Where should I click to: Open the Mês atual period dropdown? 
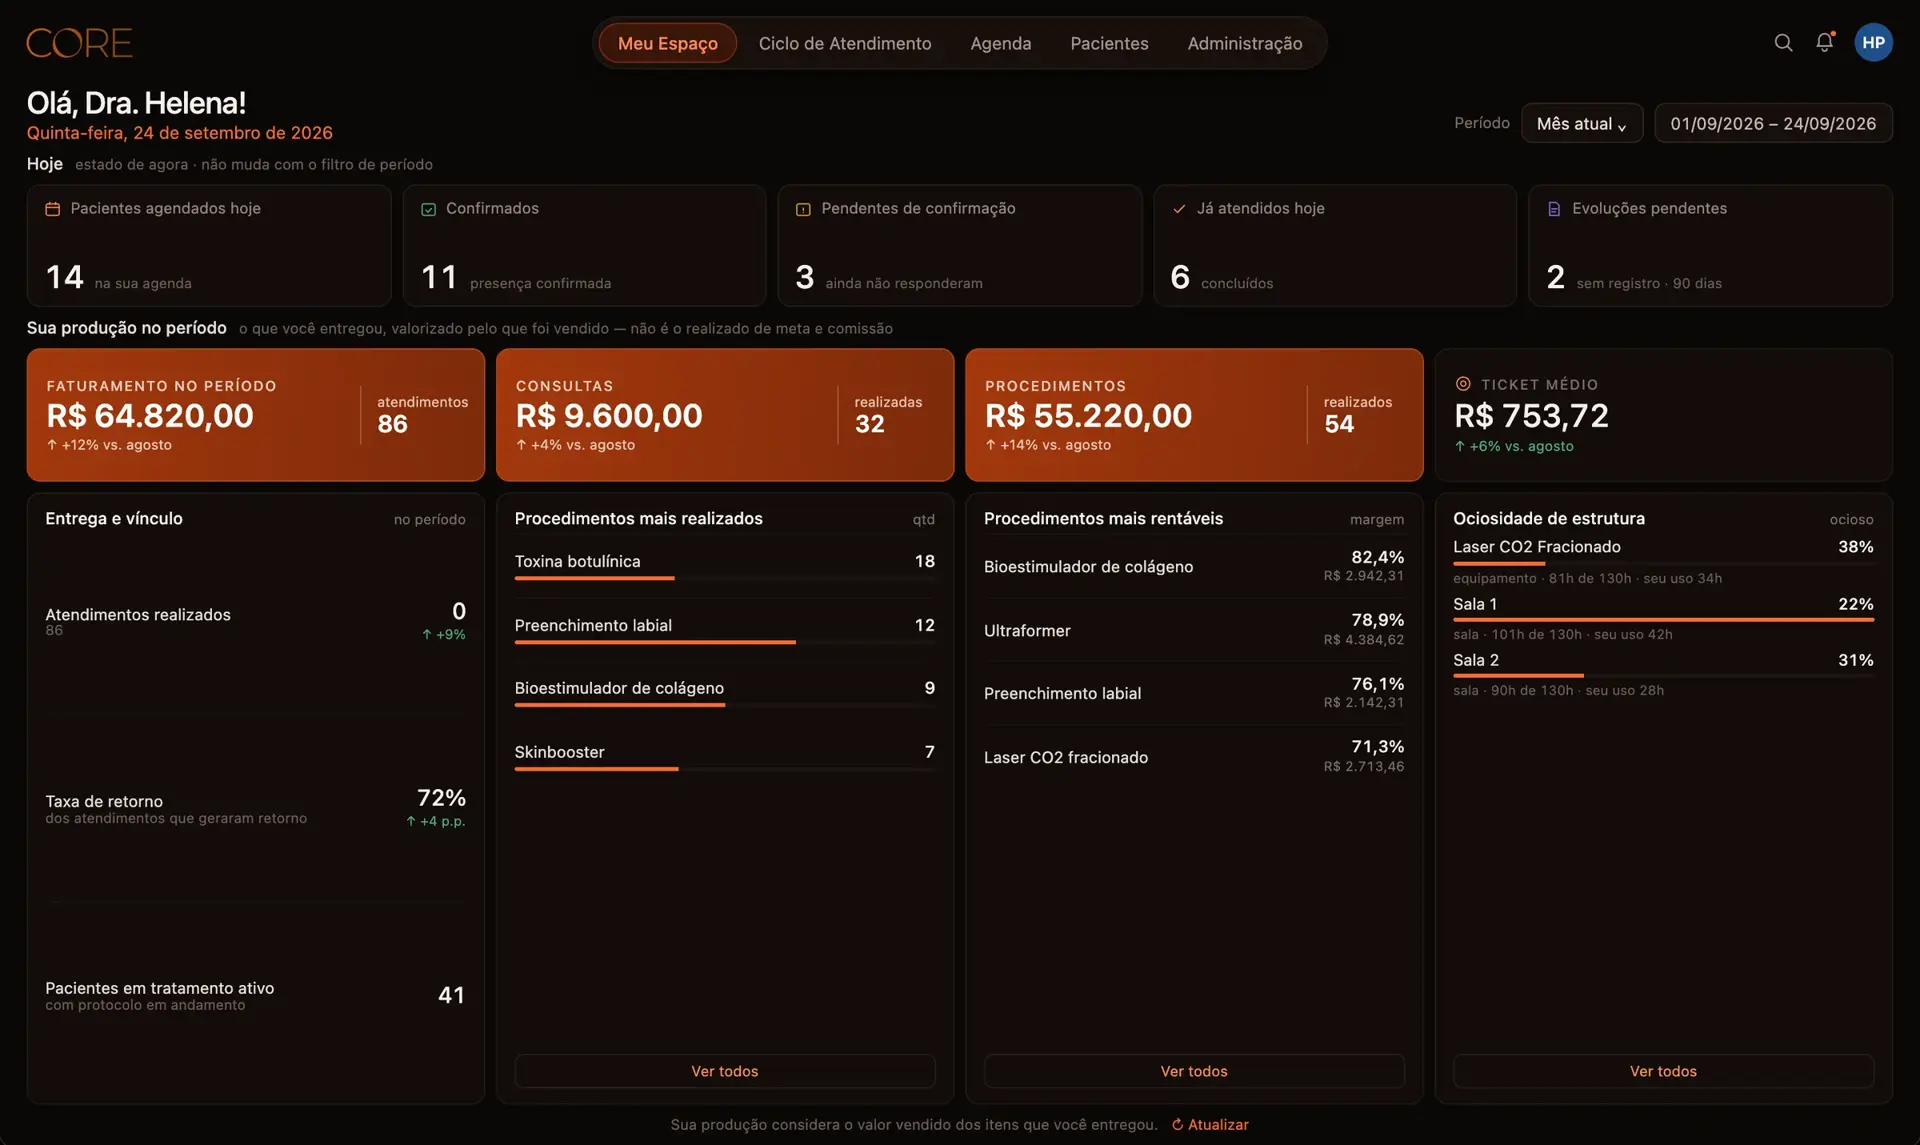[1582, 123]
